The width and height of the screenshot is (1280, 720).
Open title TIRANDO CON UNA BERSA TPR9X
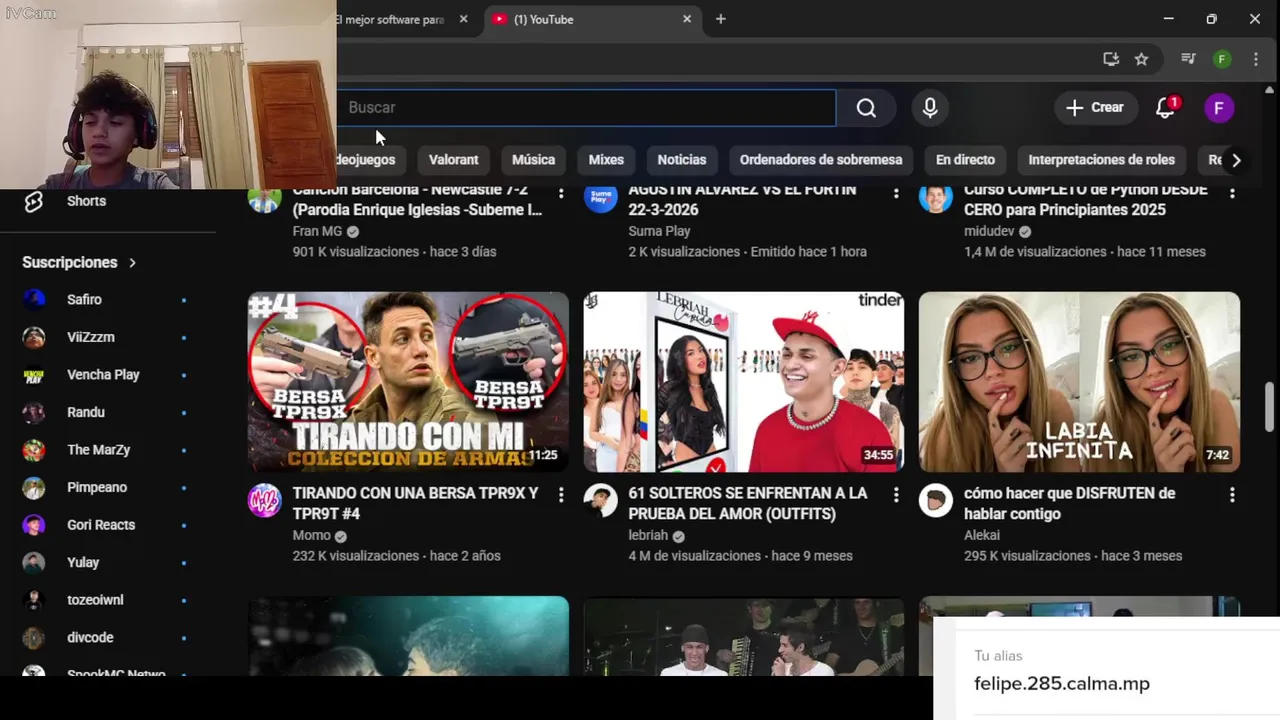(x=415, y=504)
